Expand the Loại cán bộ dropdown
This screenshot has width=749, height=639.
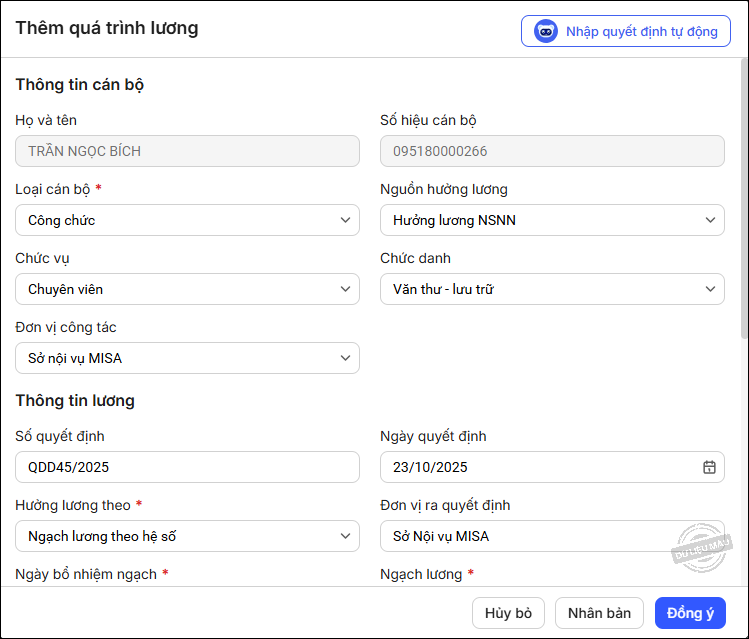pyautogui.click(x=187, y=220)
